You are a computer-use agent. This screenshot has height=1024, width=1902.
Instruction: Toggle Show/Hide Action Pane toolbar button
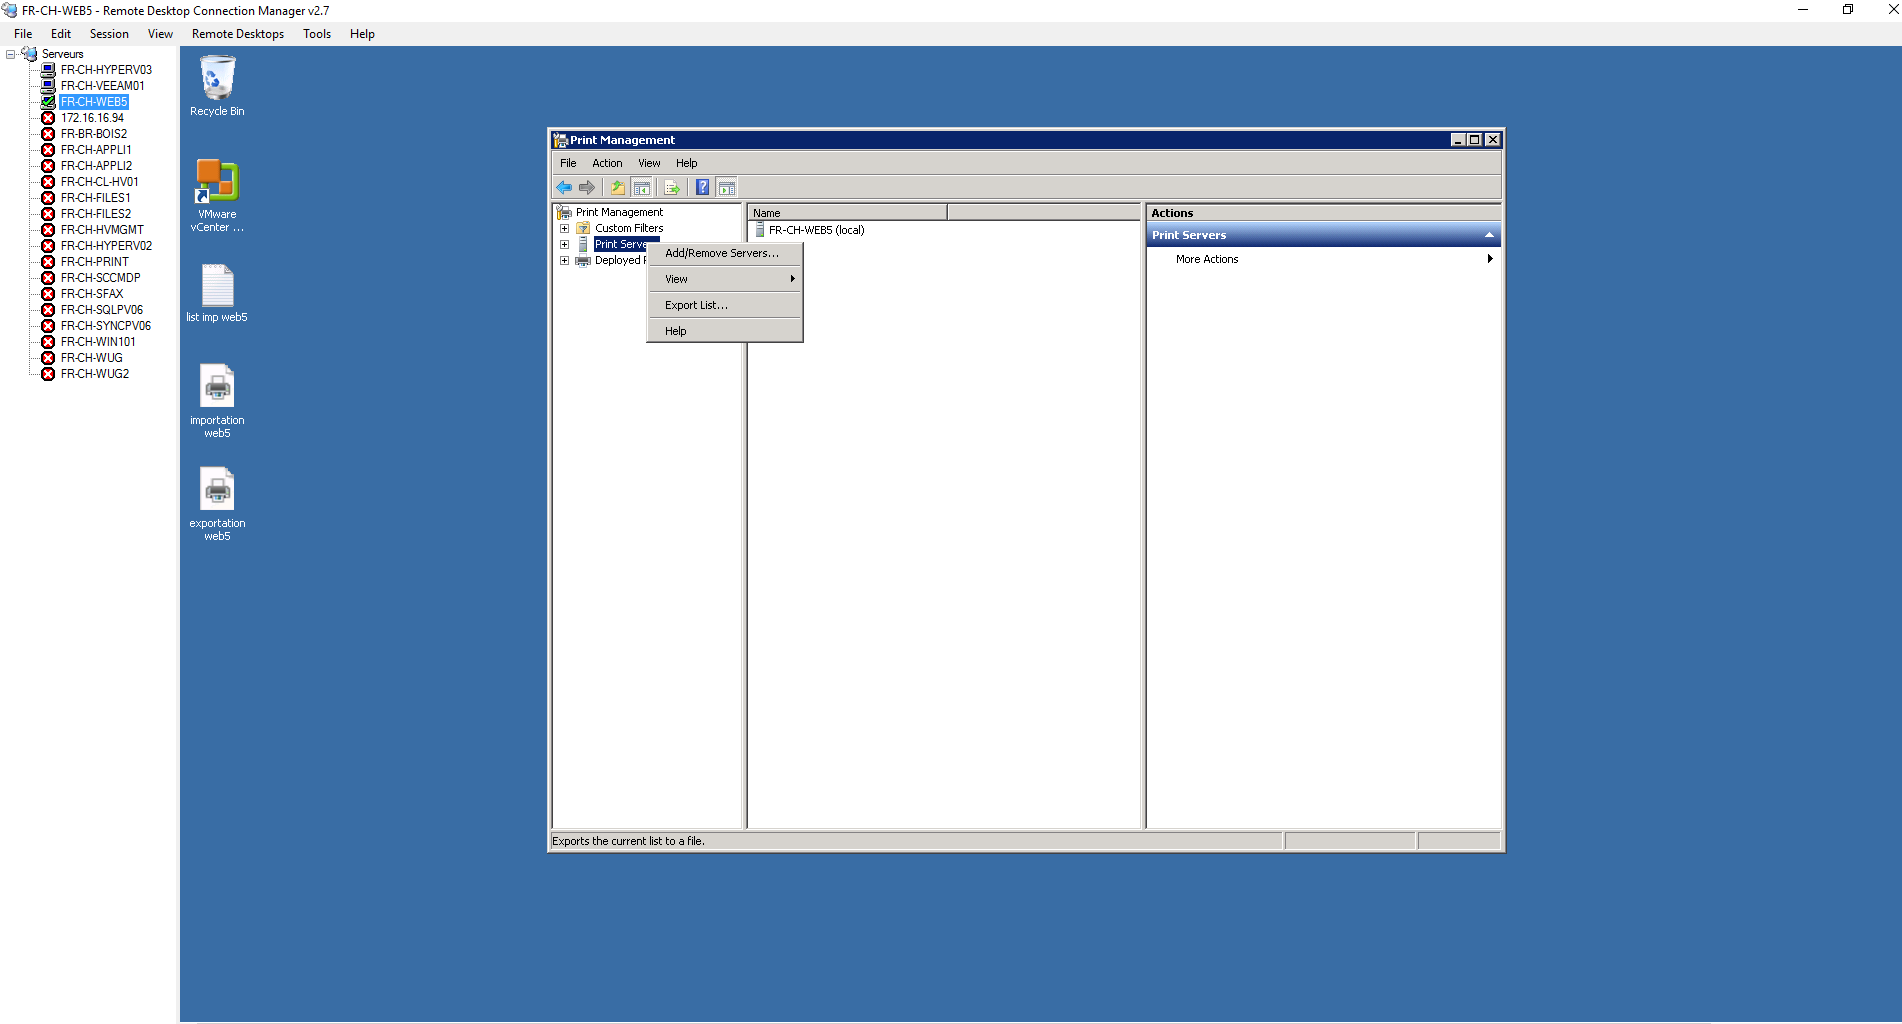[x=727, y=187]
